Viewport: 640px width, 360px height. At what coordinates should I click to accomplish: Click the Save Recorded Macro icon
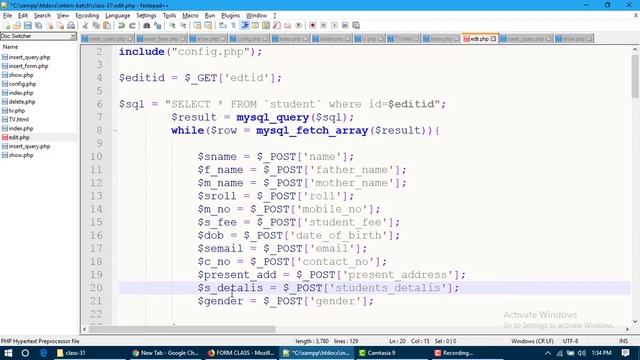click(x=356, y=26)
